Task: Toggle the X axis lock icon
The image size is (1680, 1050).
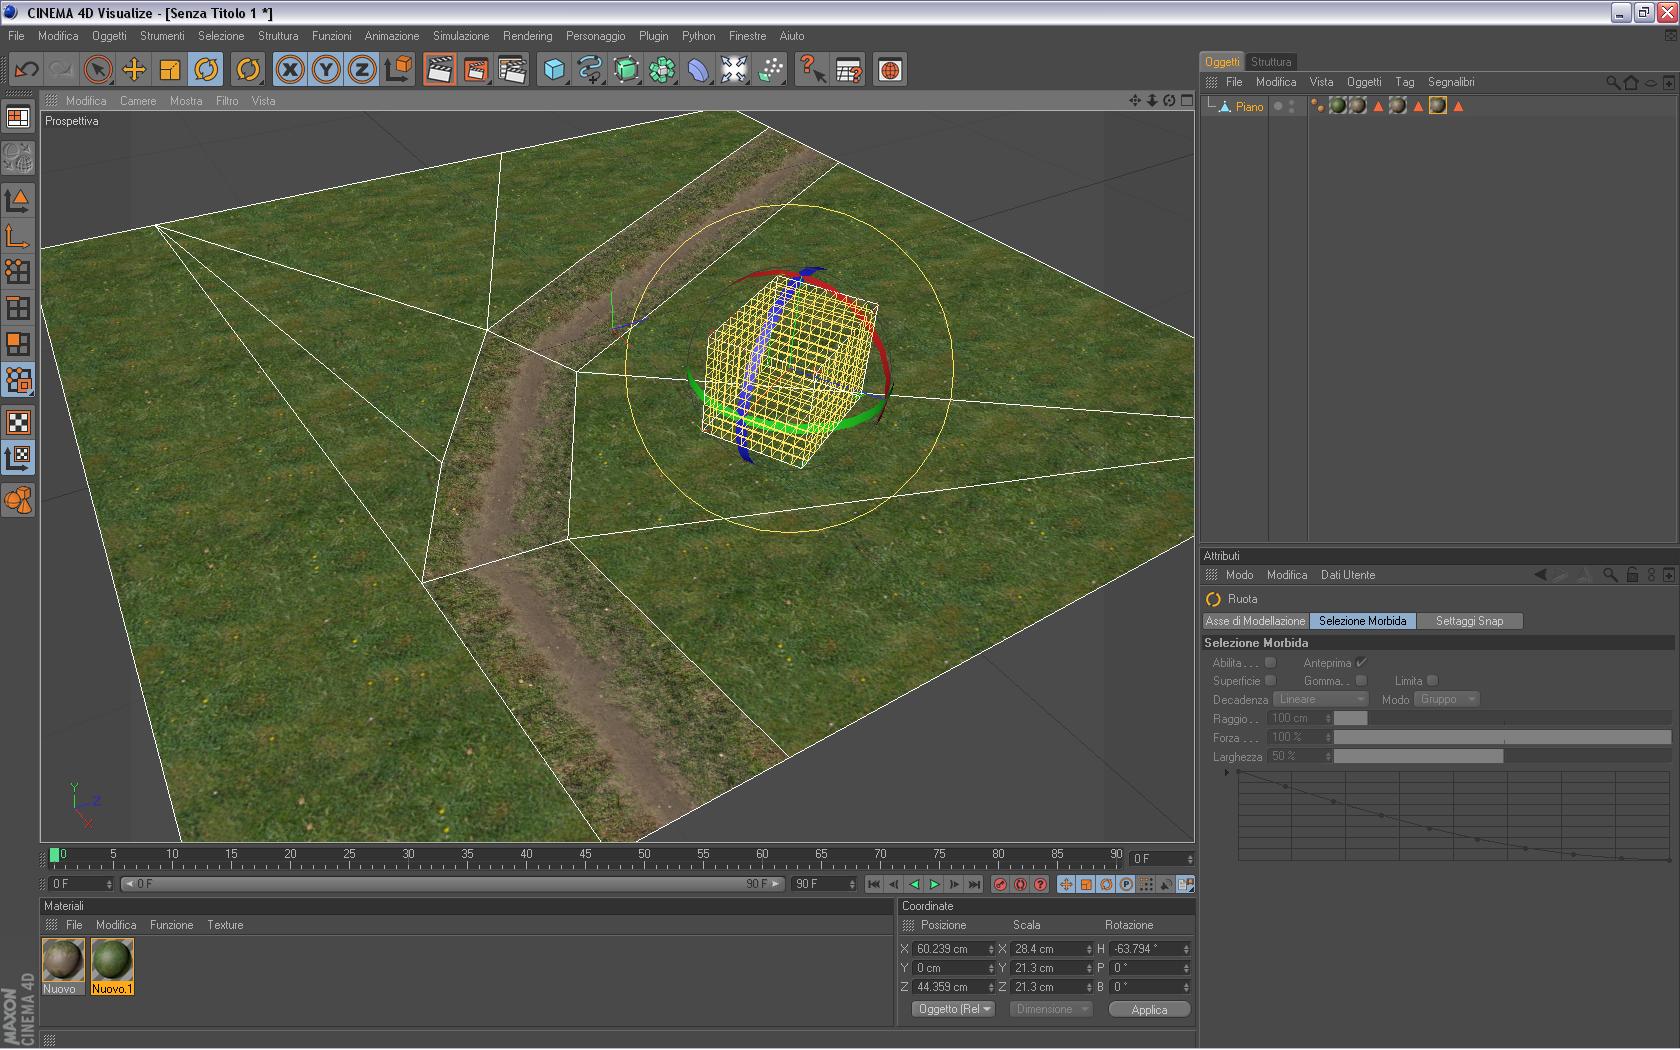Action: (290, 70)
